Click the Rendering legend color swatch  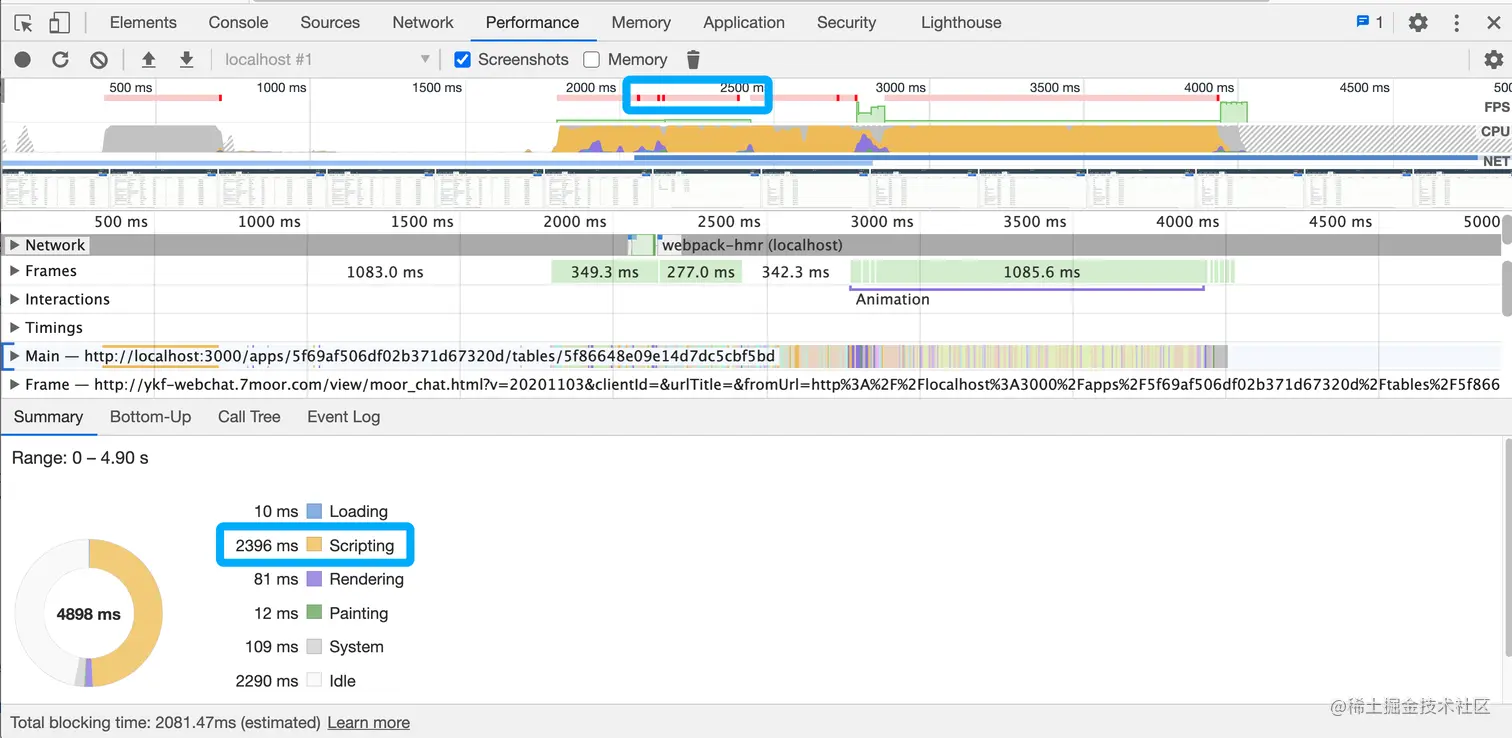[x=314, y=579]
